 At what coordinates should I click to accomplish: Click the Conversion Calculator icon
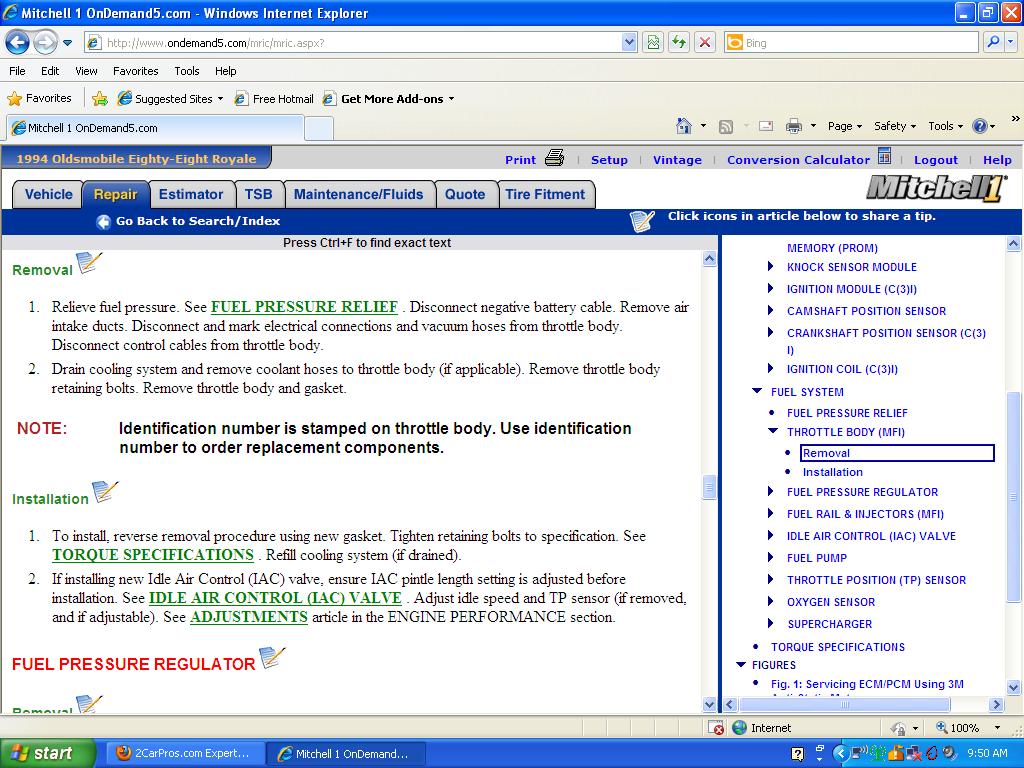(884, 156)
